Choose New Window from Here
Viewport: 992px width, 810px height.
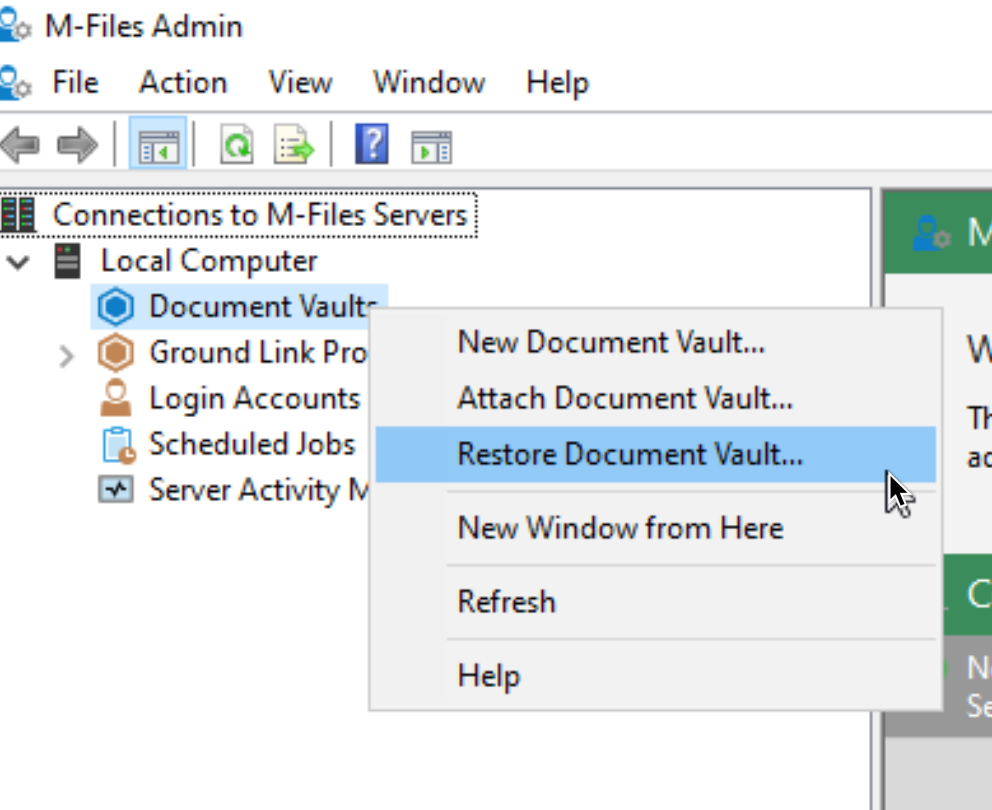(655, 528)
